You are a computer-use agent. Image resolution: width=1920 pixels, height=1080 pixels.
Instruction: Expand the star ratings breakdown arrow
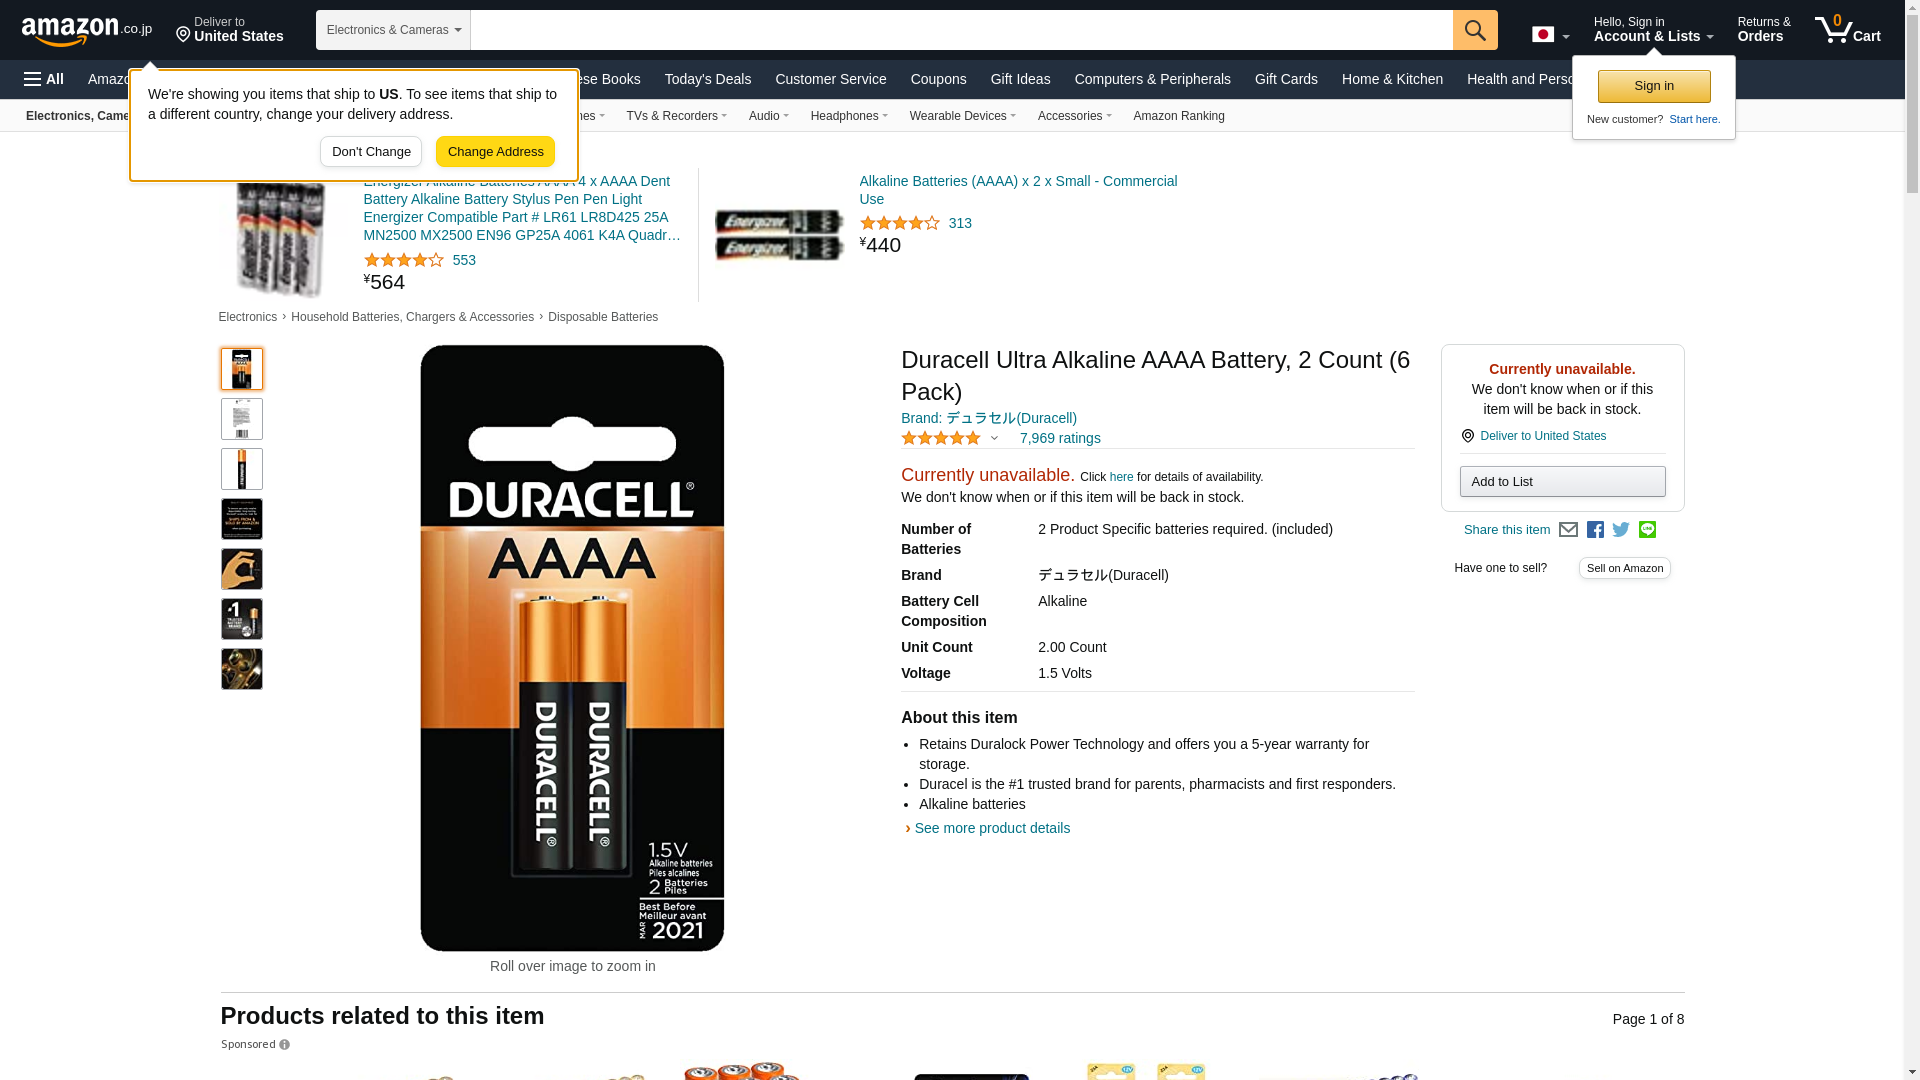994,438
